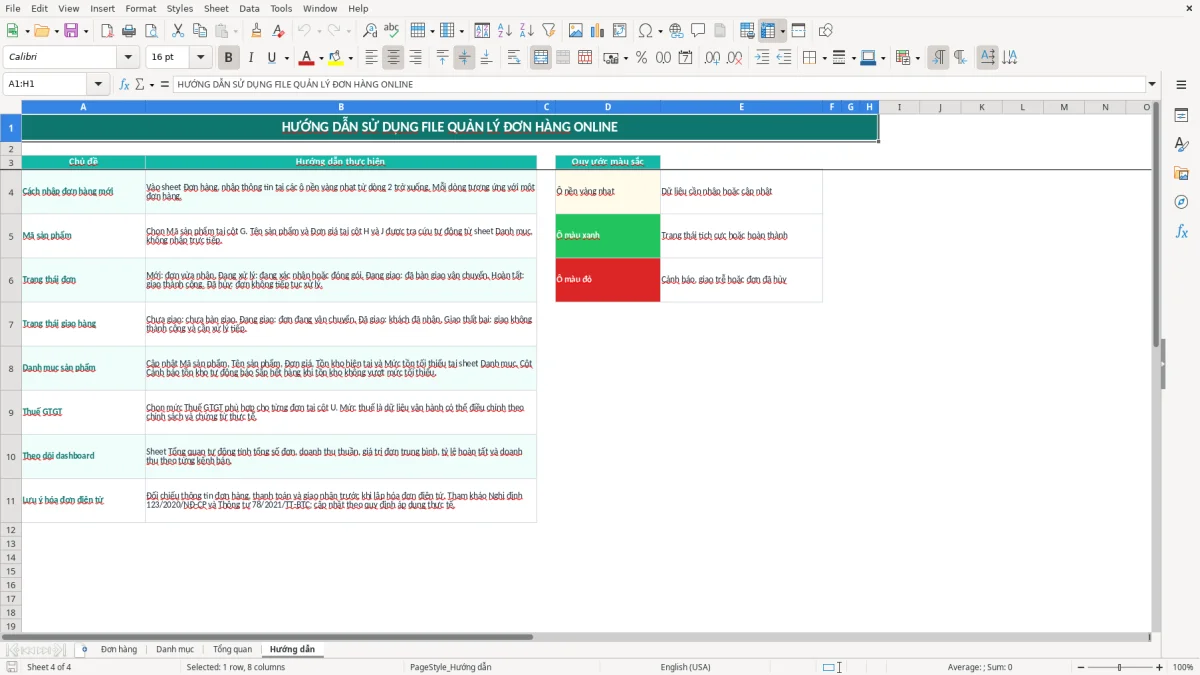This screenshot has height=675, width=1200.
Task: Toggle Bold formatting
Action: [x=229, y=58]
